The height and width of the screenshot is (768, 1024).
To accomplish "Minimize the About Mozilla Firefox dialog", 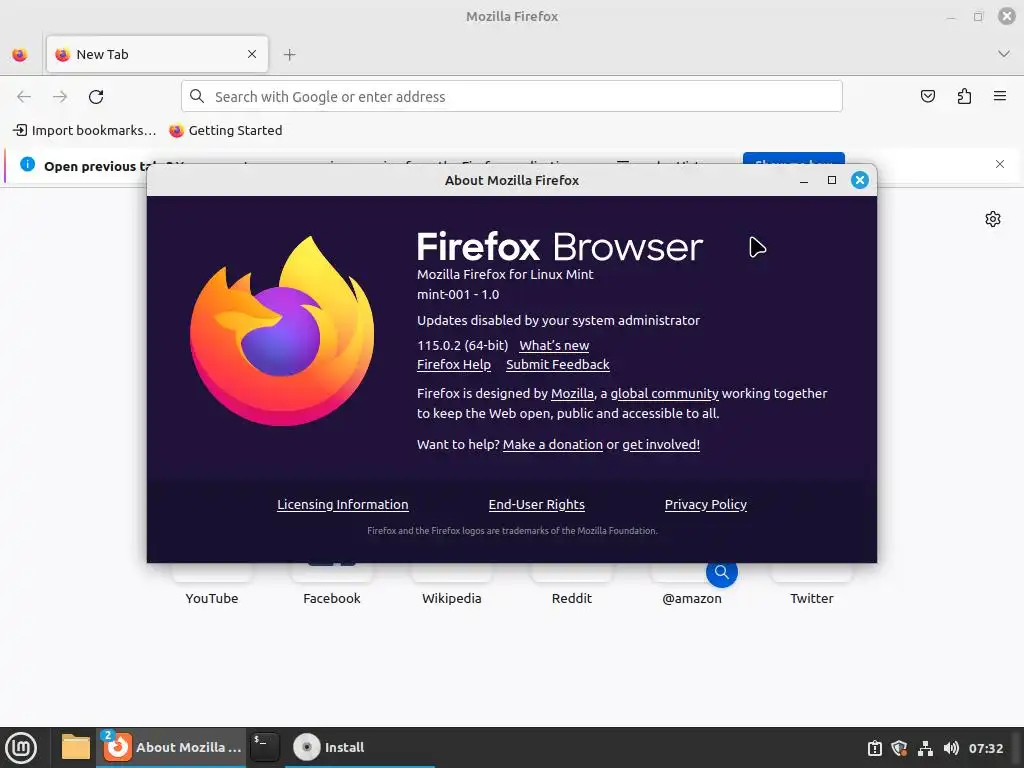I will (x=804, y=180).
